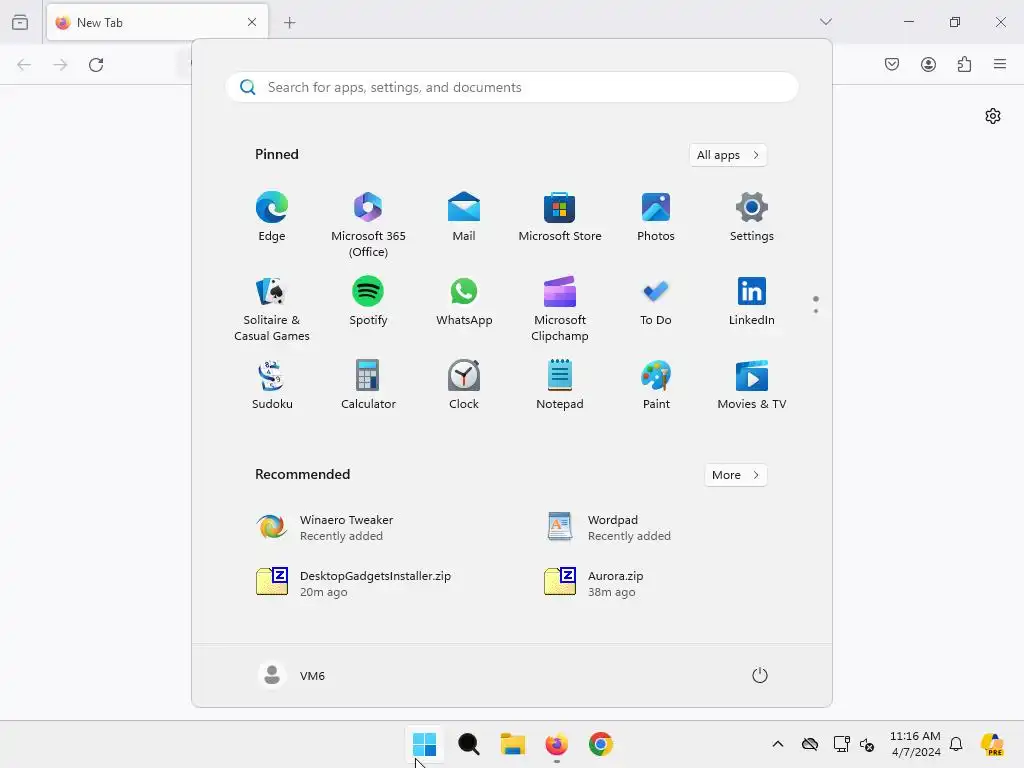The width and height of the screenshot is (1024, 768).
Task: Open Notepad from pinned apps
Action: point(560,385)
